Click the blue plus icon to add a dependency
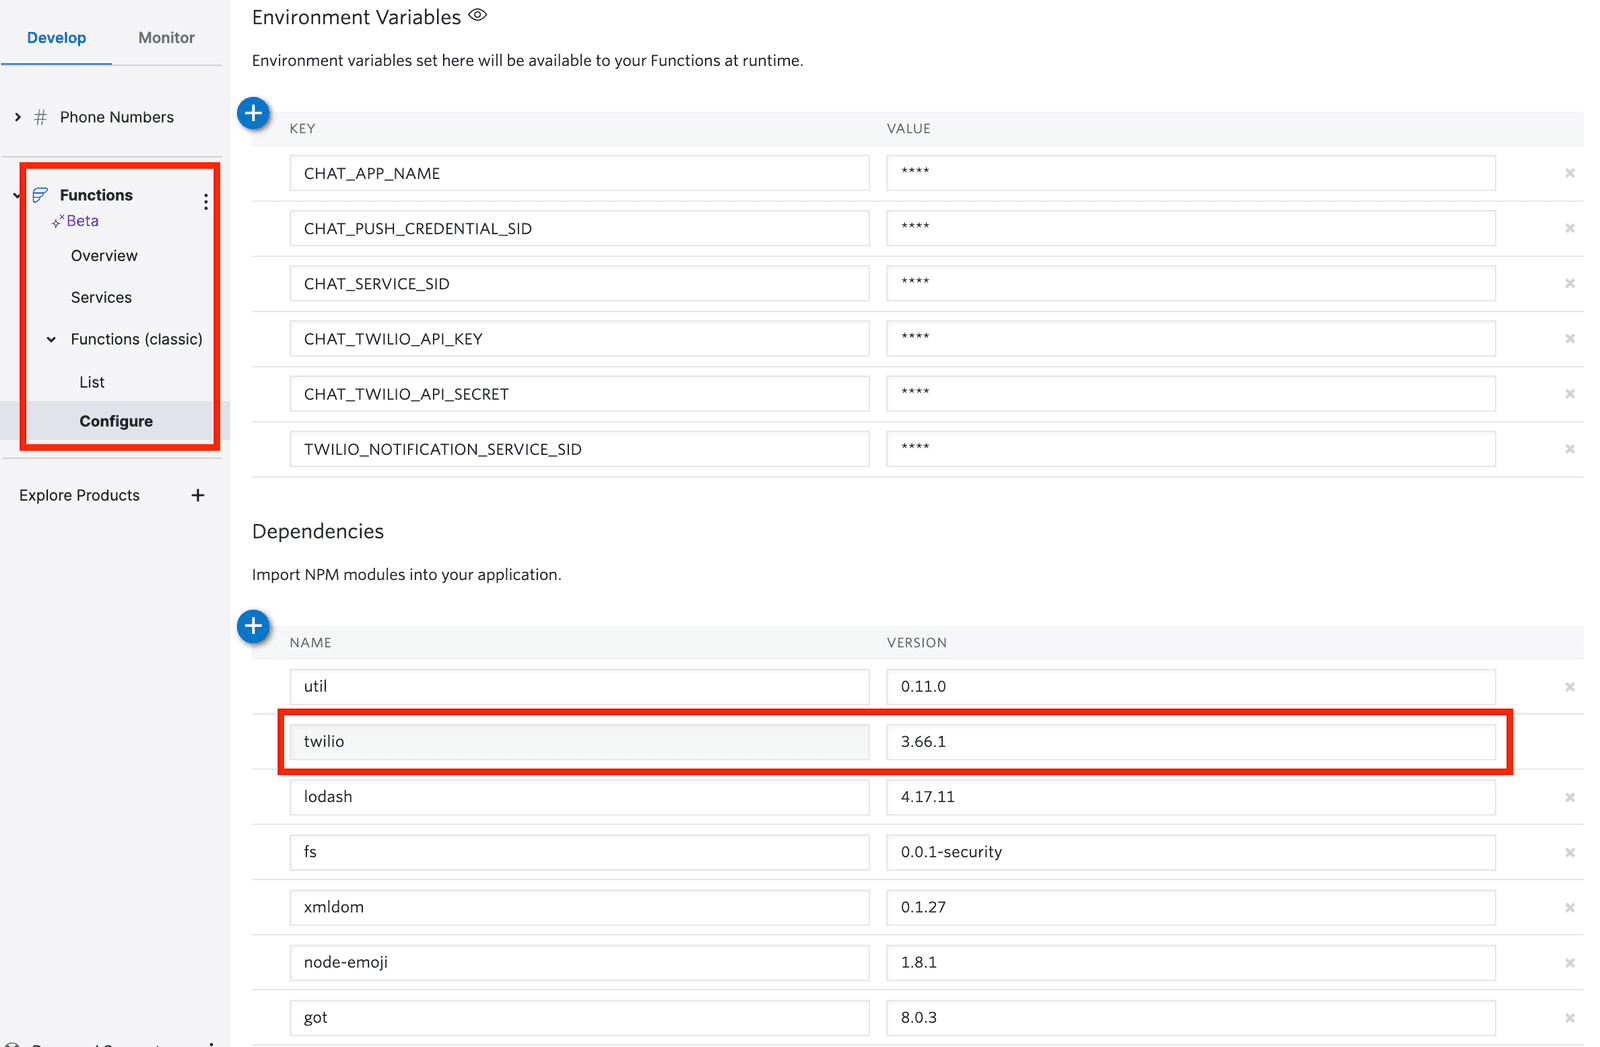The image size is (1600, 1047). click(253, 627)
